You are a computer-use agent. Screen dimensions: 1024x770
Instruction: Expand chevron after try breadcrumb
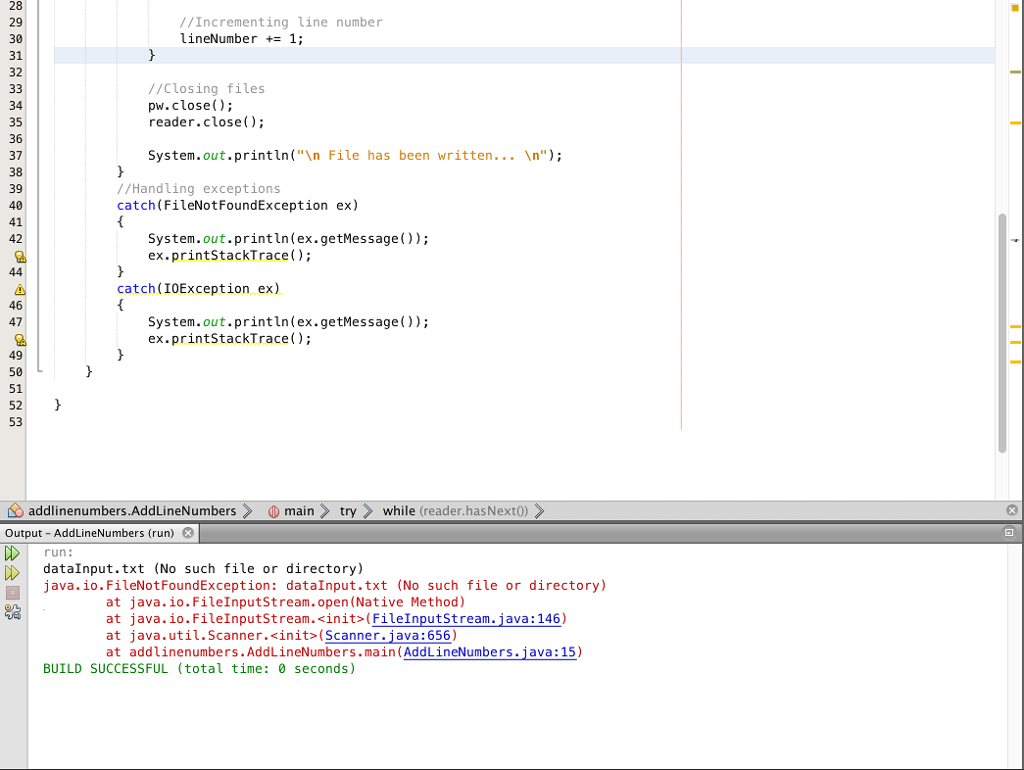[x=368, y=511]
